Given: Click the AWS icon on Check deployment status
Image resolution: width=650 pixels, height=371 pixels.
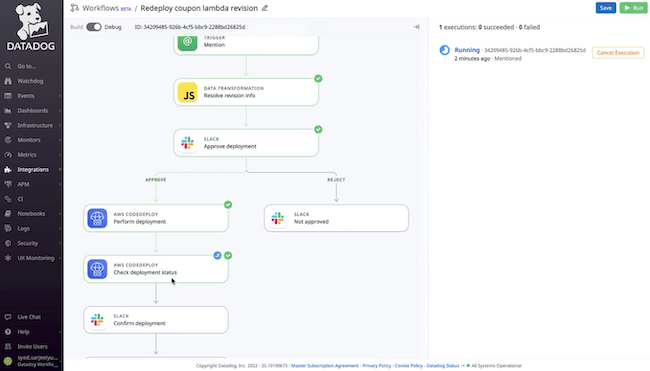Looking at the screenshot, I should 97,269.
